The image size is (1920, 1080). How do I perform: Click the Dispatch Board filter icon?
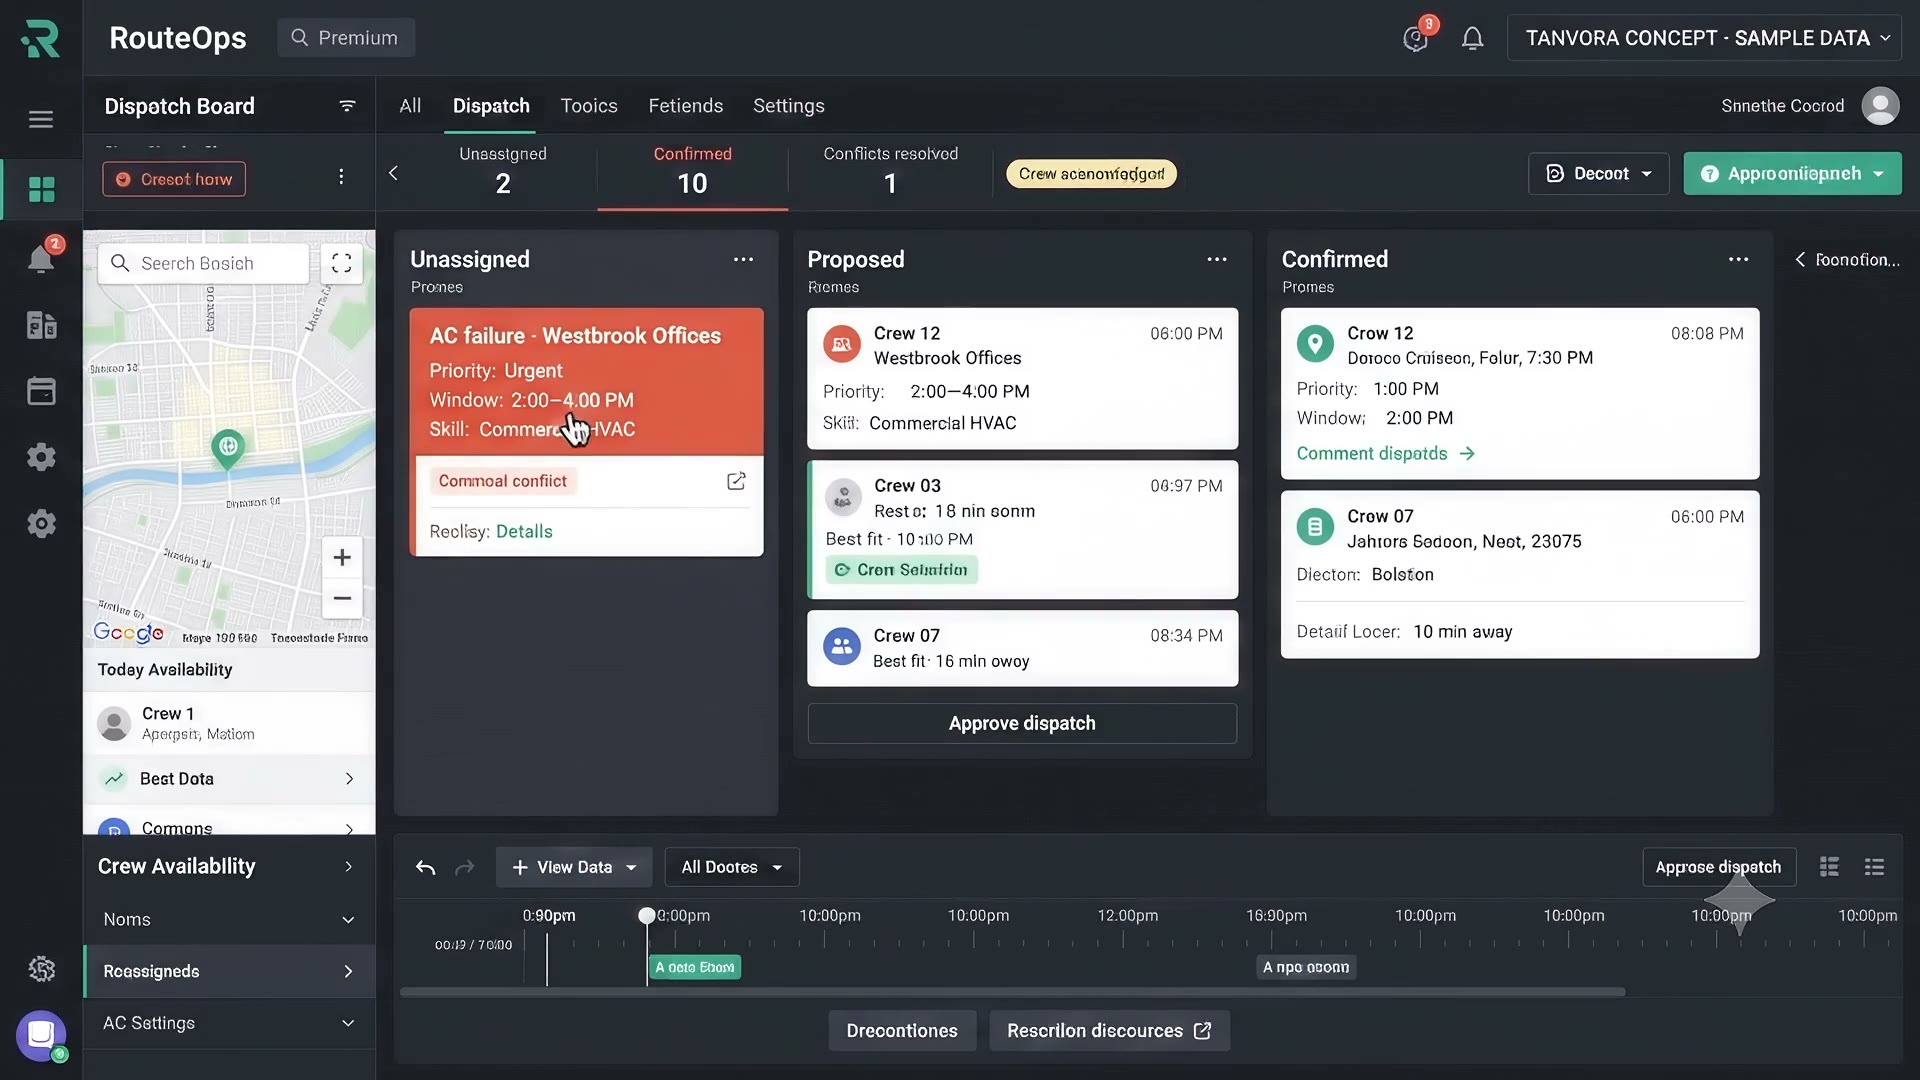tap(347, 106)
